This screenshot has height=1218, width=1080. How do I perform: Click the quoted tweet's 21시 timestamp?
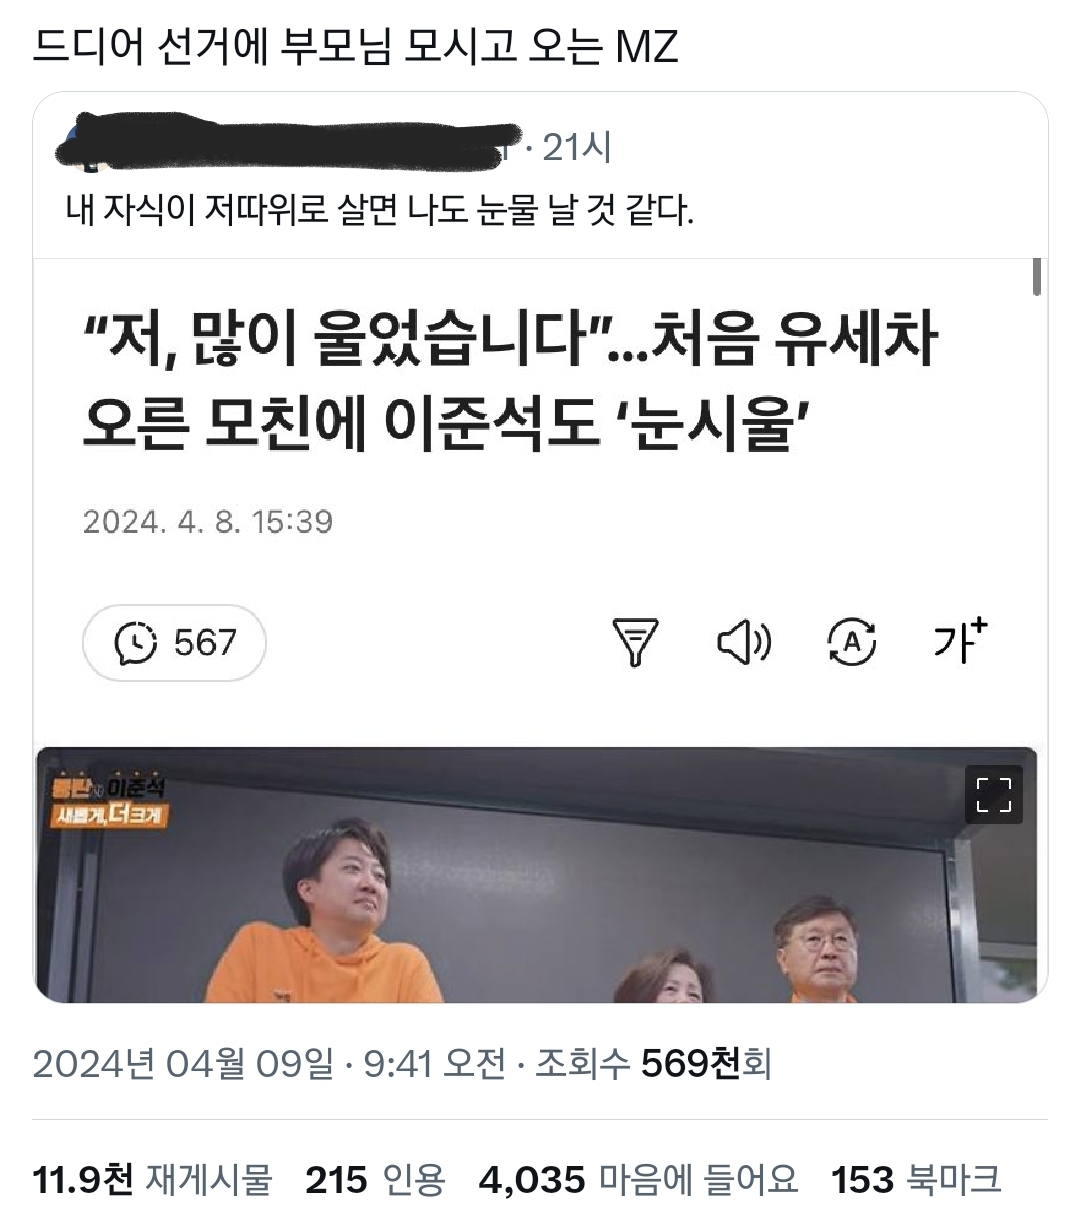(x=576, y=148)
